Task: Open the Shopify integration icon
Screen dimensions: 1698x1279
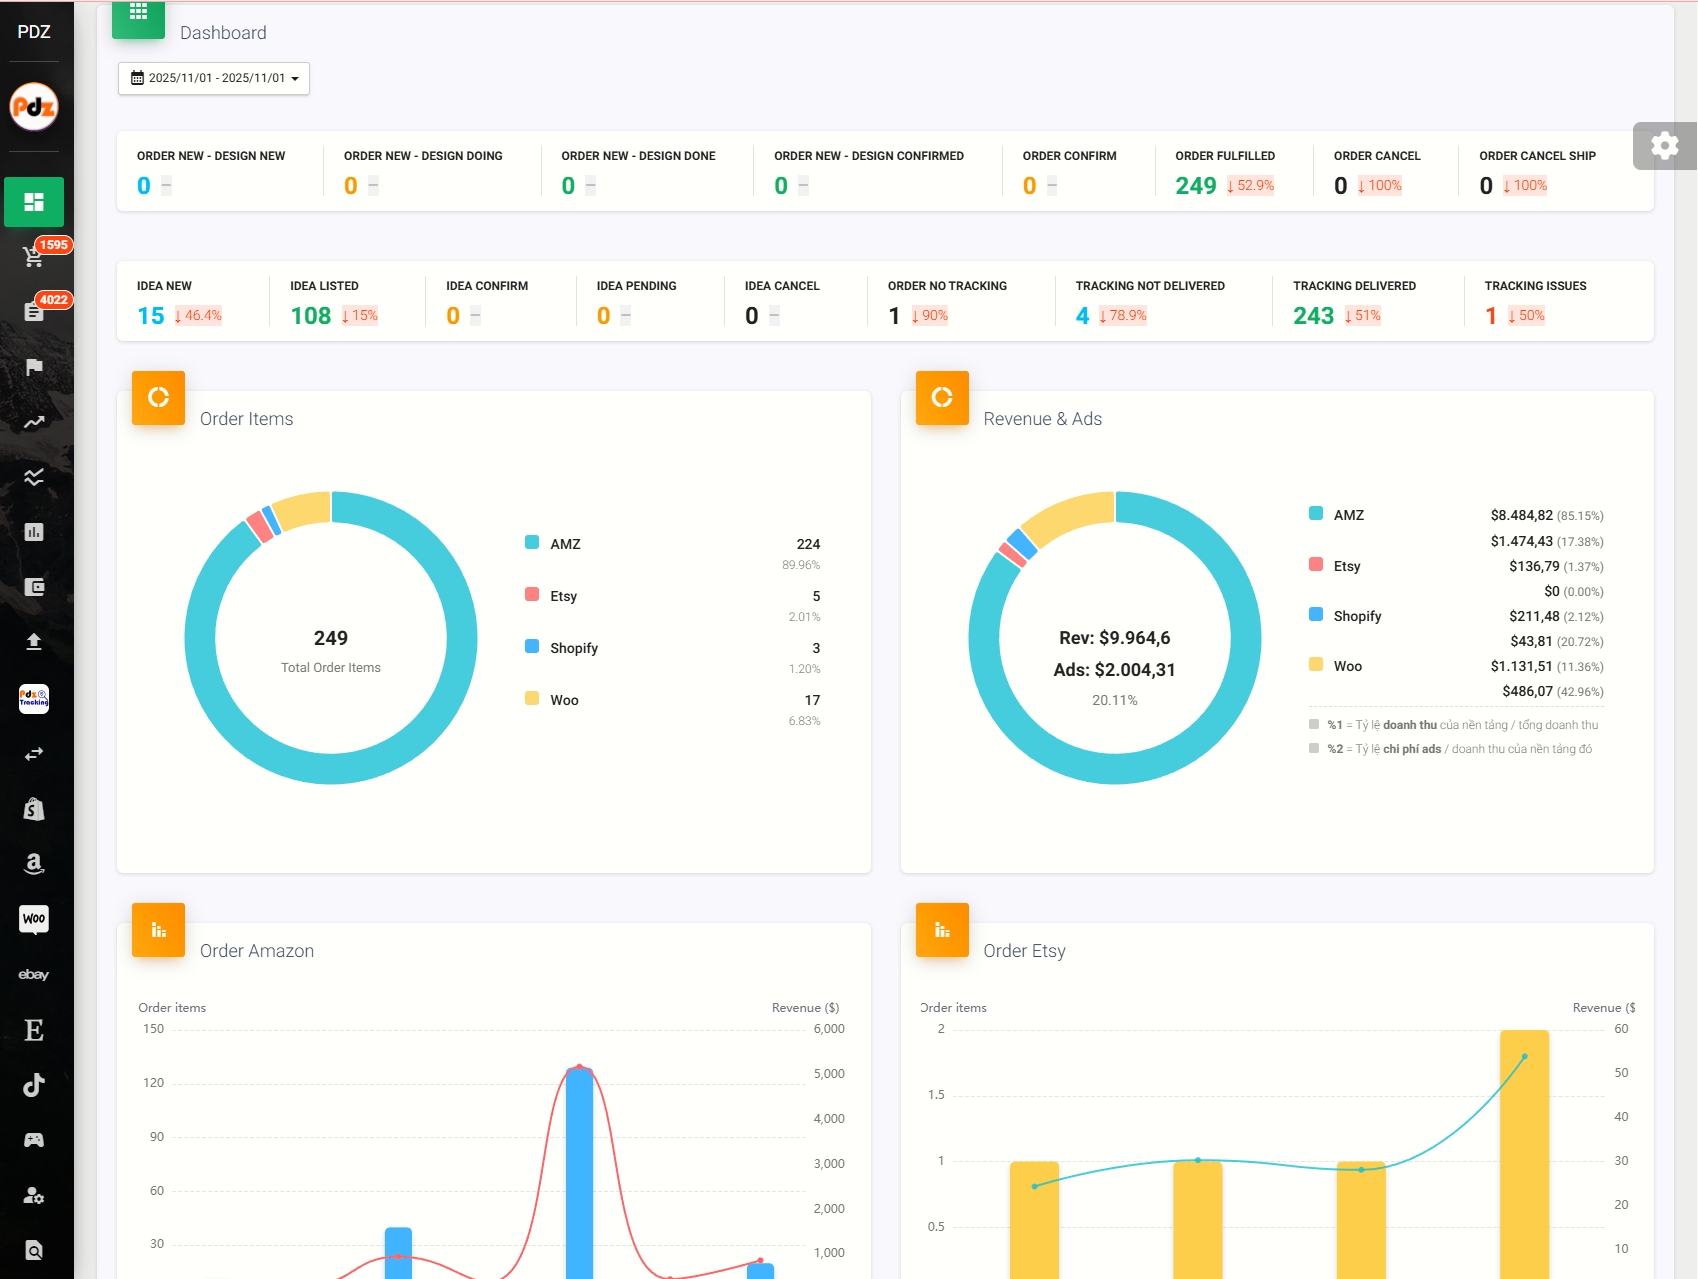Action: (x=34, y=809)
